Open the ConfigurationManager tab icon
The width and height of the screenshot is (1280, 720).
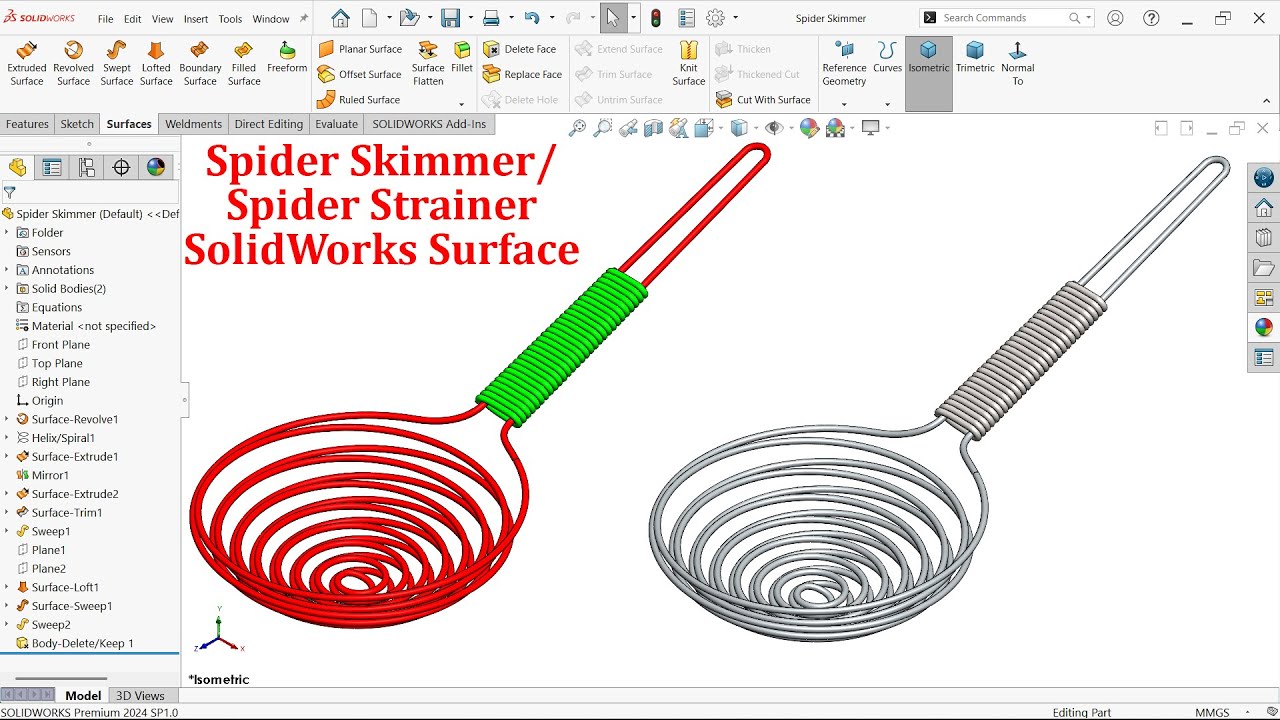[x=87, y=167]
